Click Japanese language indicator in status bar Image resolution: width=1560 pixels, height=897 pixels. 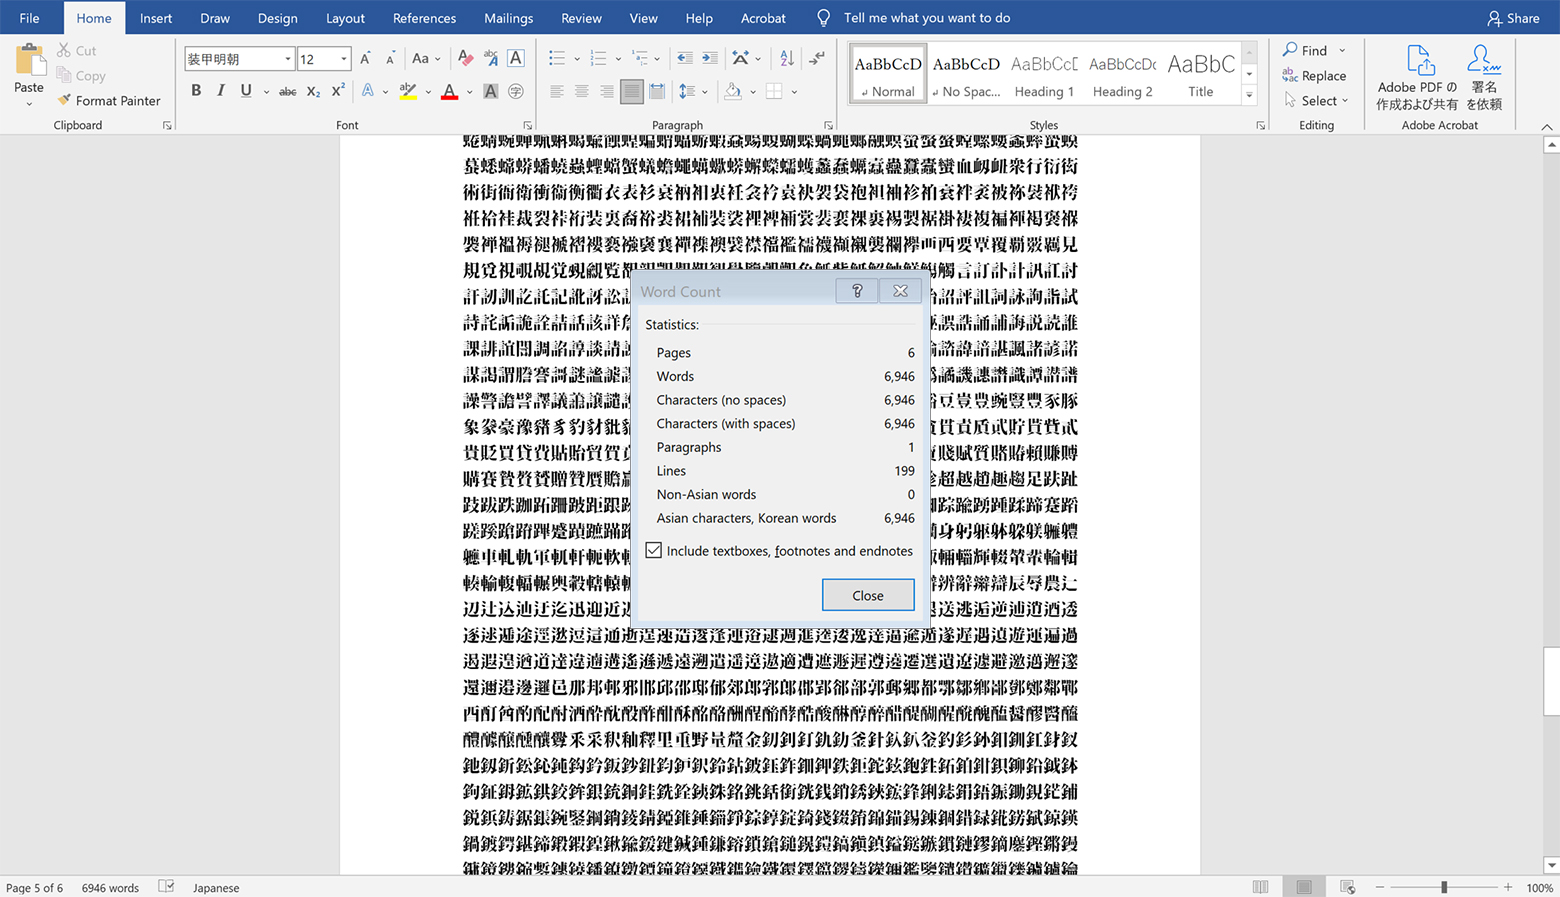(216, 888)
